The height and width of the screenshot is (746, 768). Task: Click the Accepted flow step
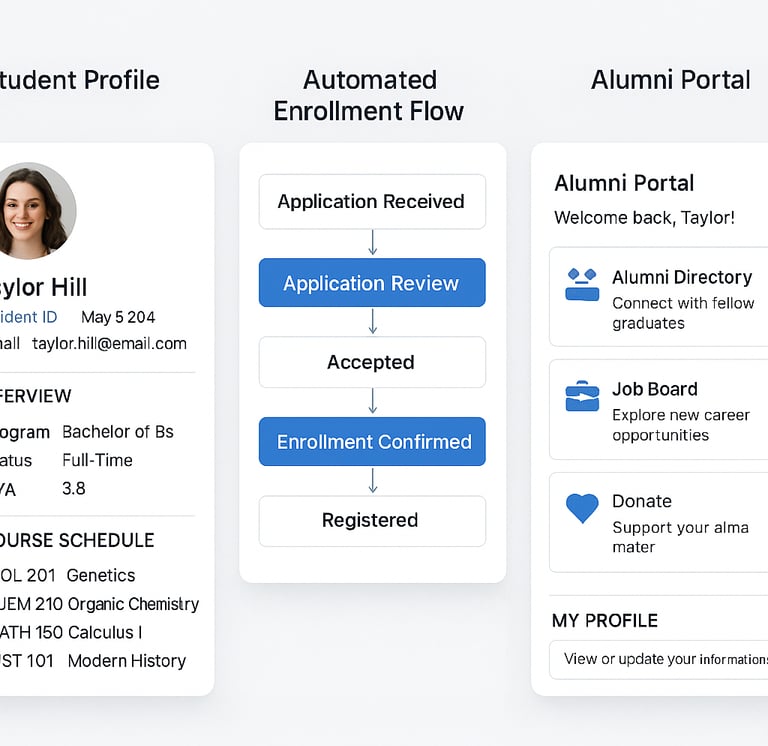372,362
